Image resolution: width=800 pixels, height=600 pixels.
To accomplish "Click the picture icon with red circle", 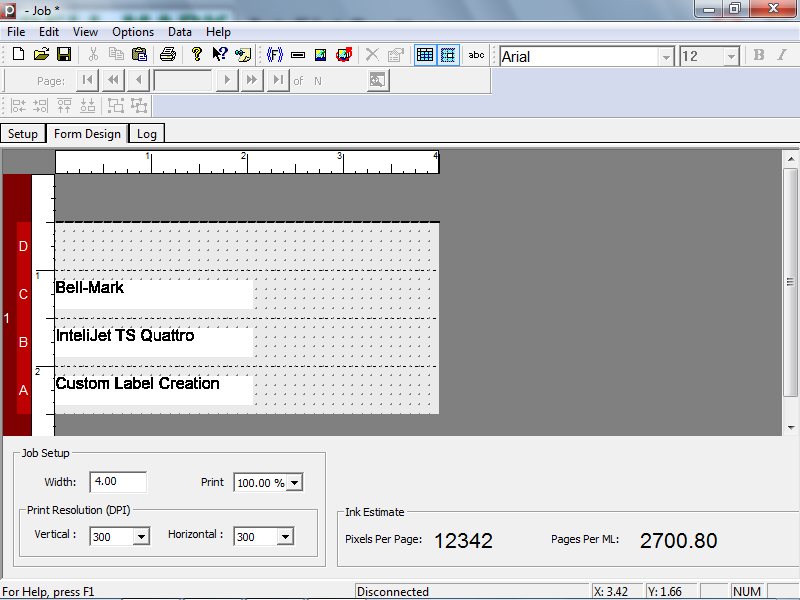I will click(x=344, y=55).
